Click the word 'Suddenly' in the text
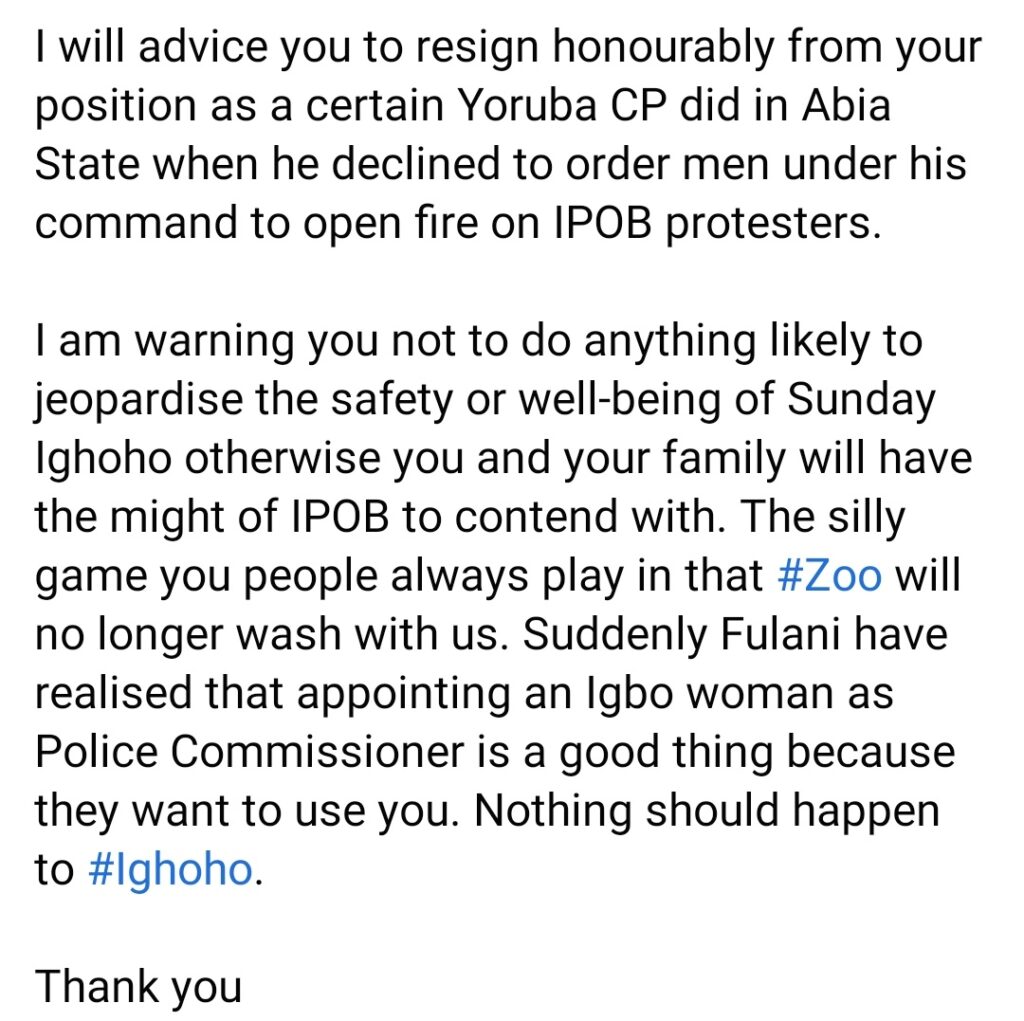 click(615, 634)
